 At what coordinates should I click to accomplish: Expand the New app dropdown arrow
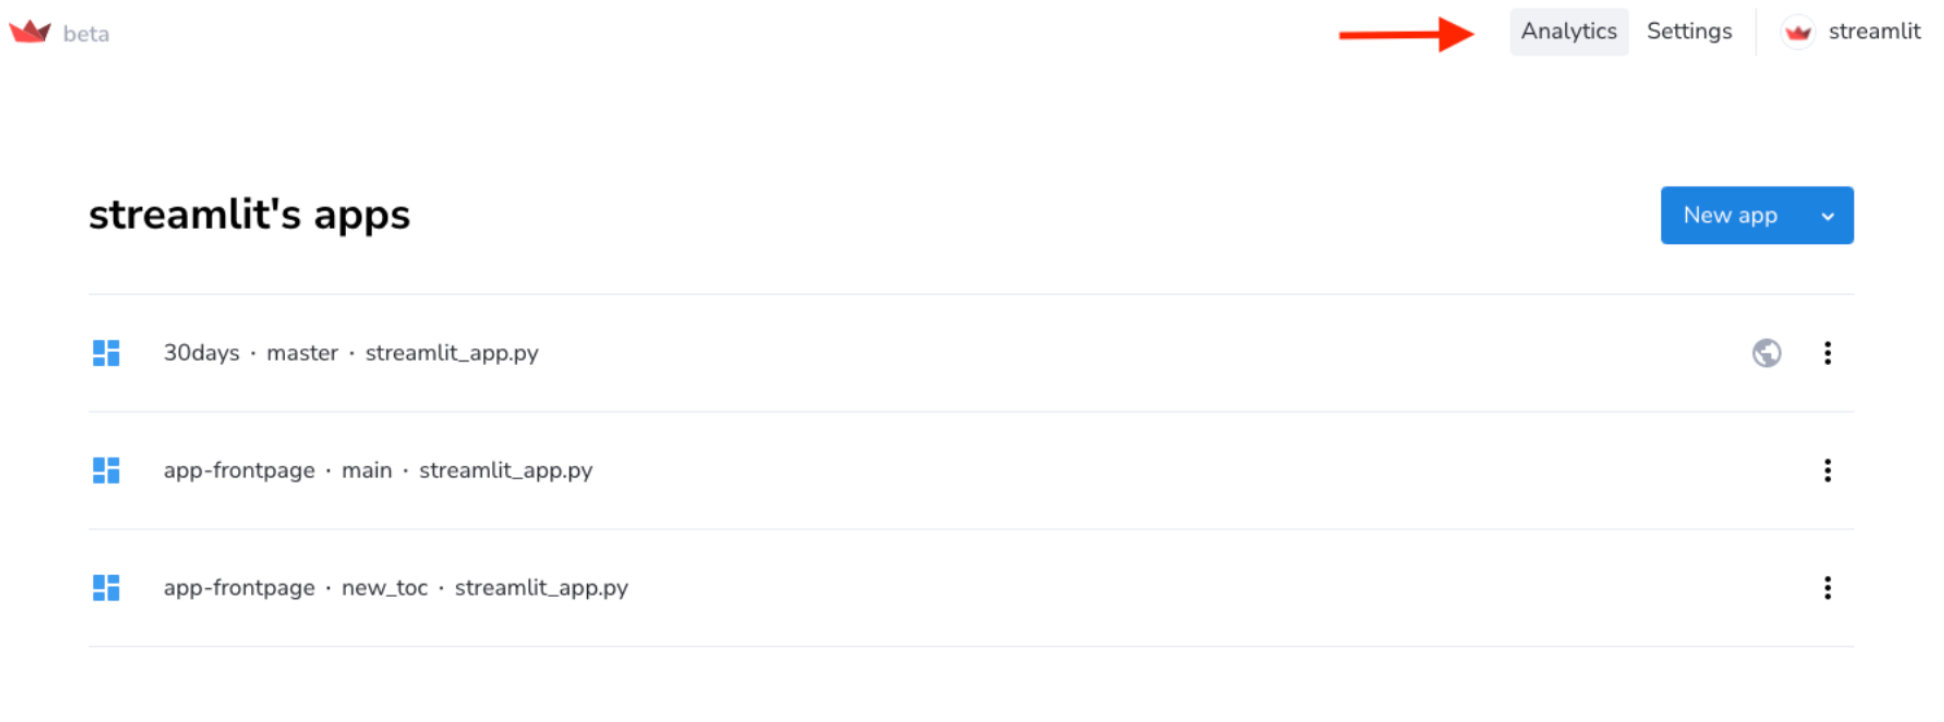(x=1827, y=216)
